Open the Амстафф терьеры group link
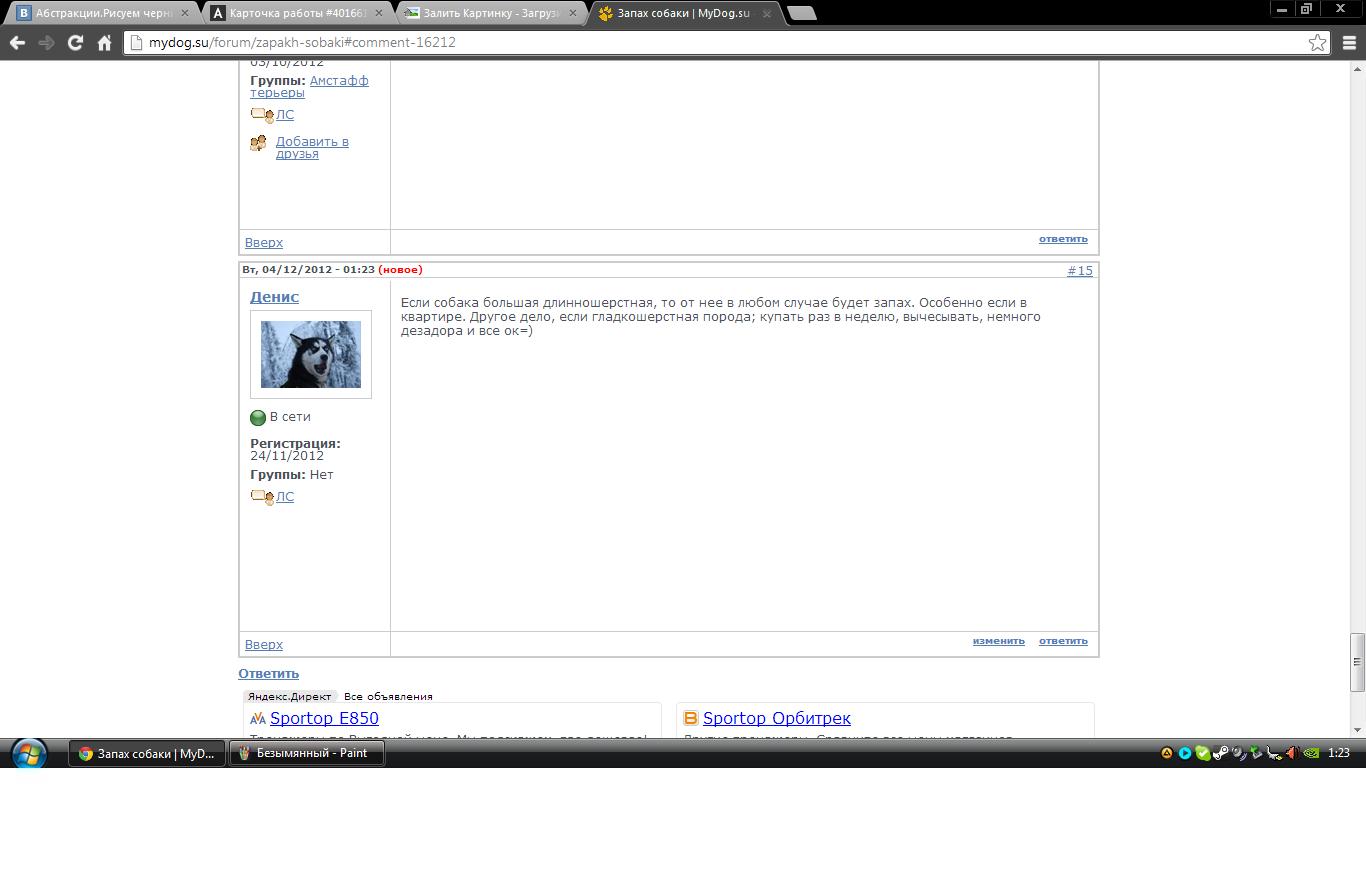 [309, 86]
